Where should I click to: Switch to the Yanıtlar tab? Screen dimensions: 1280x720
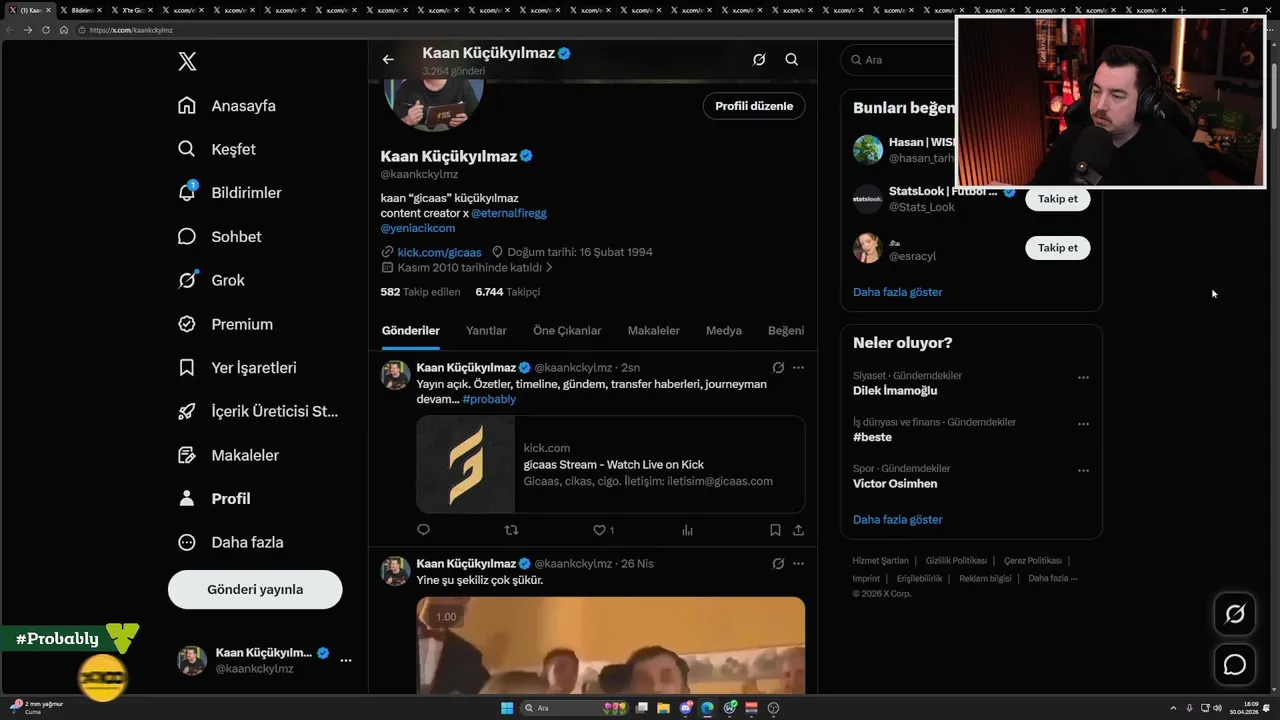(486, 330)
